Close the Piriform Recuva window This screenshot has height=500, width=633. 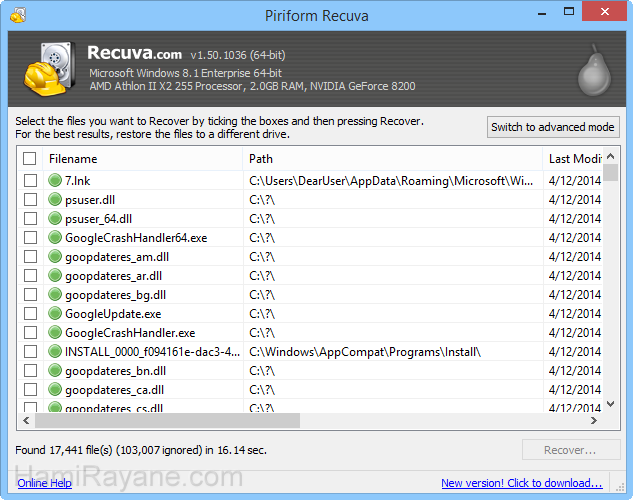604,11
